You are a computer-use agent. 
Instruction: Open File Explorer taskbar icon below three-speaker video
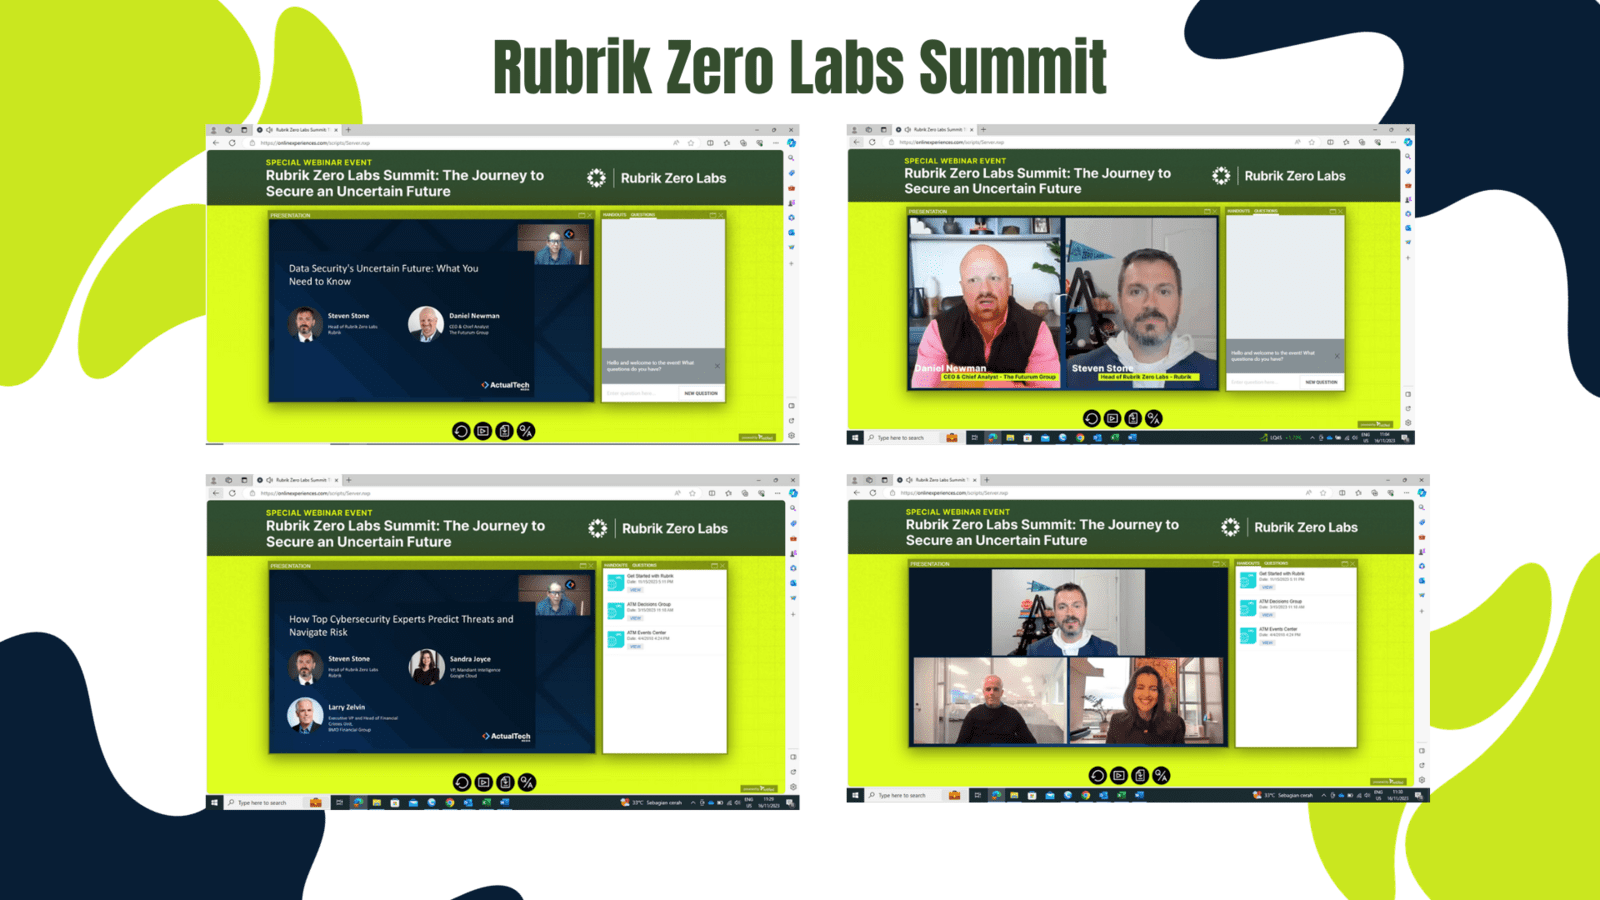pyautogui.click(x=1014, y=796)
